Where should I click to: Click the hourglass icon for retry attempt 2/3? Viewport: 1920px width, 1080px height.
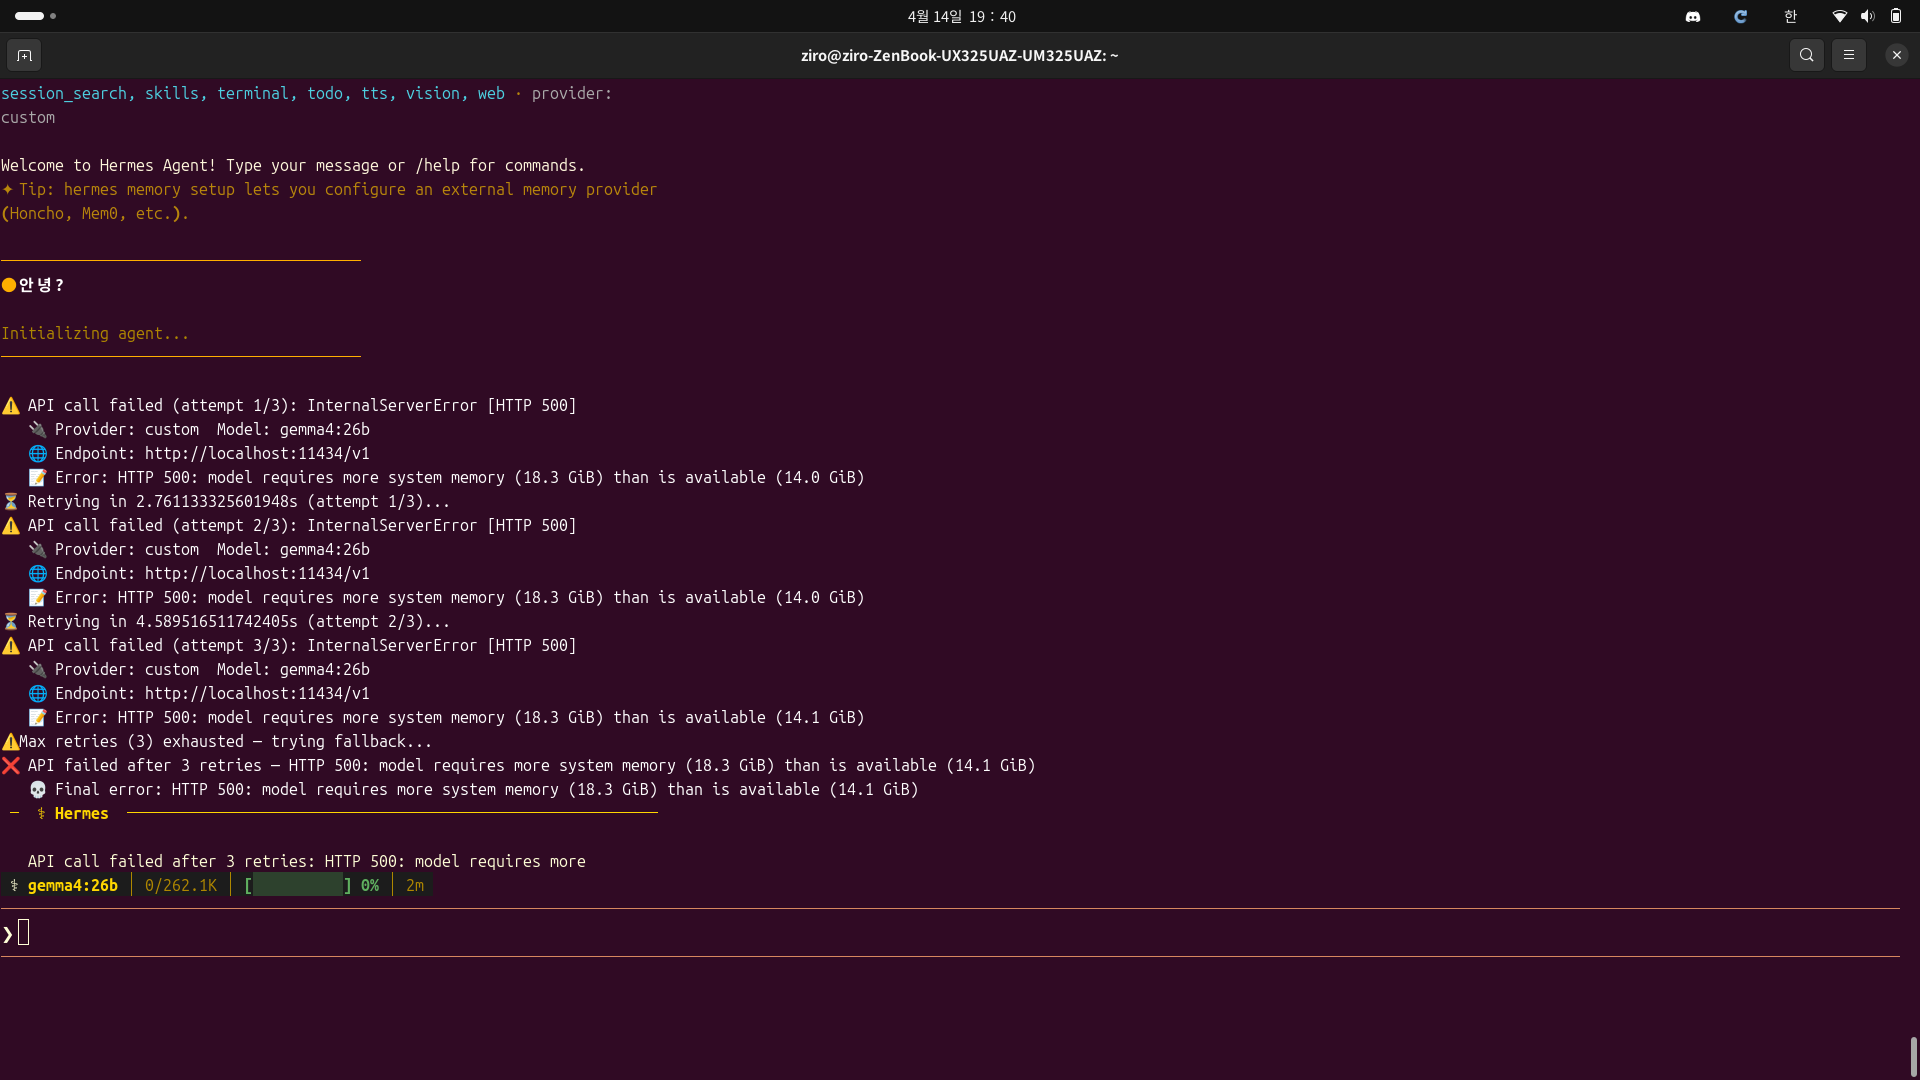11,621
